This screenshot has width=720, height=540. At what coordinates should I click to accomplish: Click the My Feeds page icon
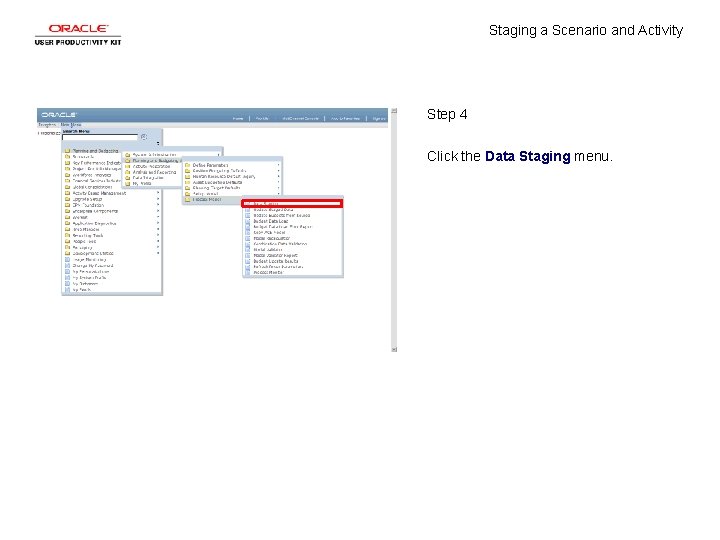[68, 290]
